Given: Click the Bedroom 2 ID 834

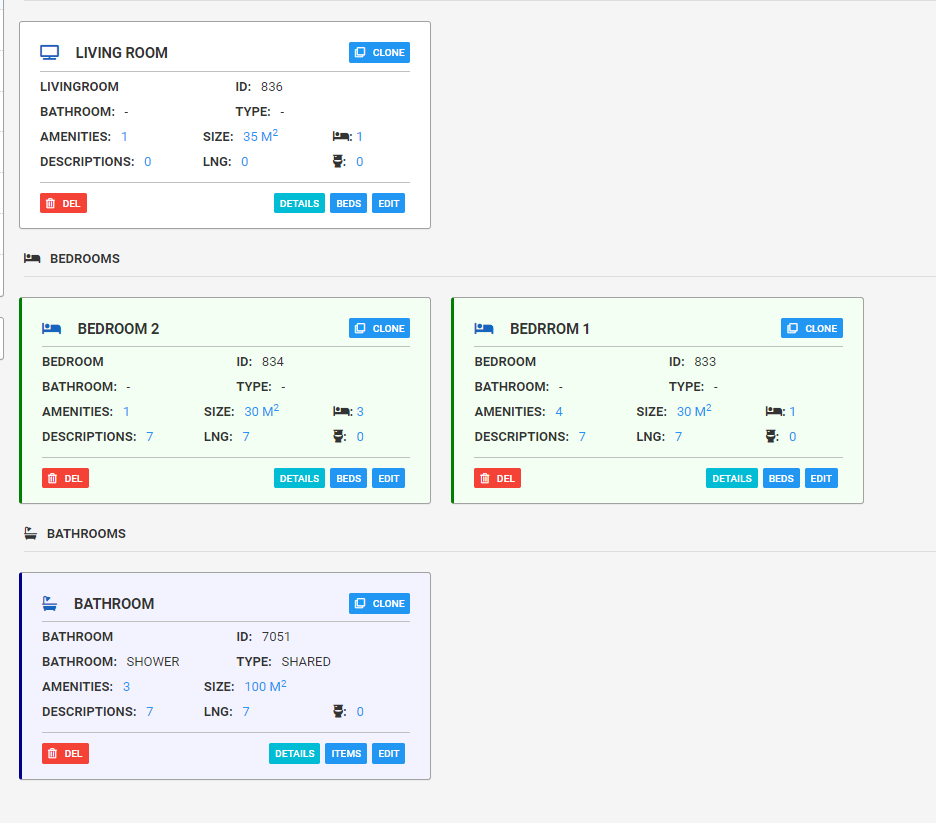Looking at the screenshot, I should pyautogui.click(x=273, y=362).
